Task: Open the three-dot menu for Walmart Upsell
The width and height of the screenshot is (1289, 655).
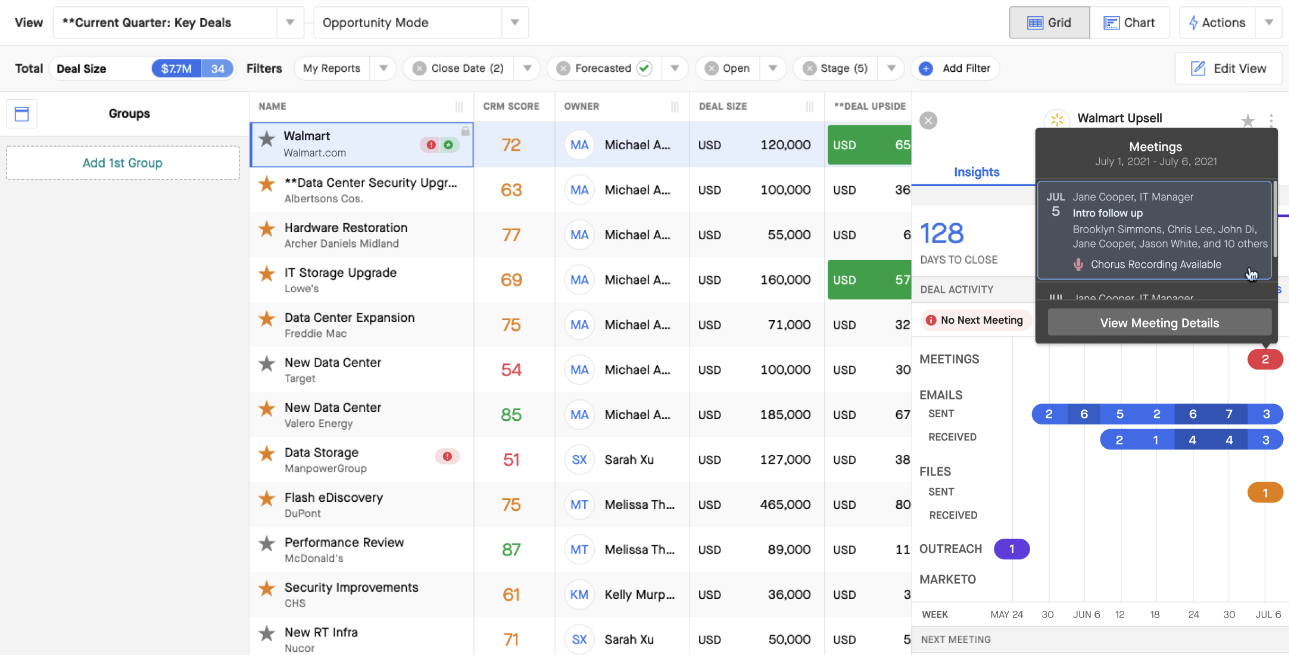Action: [1271, 121]
